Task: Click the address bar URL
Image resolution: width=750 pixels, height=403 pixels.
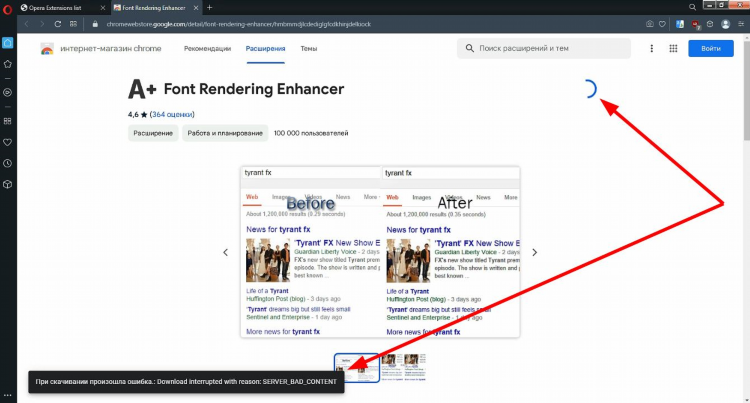Action: point(238,24)
